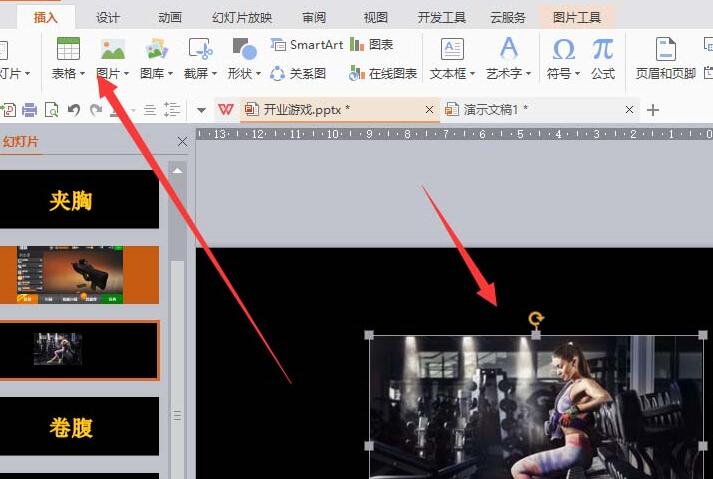Select the 卷腹 slide thumbnail

[79, 426]
